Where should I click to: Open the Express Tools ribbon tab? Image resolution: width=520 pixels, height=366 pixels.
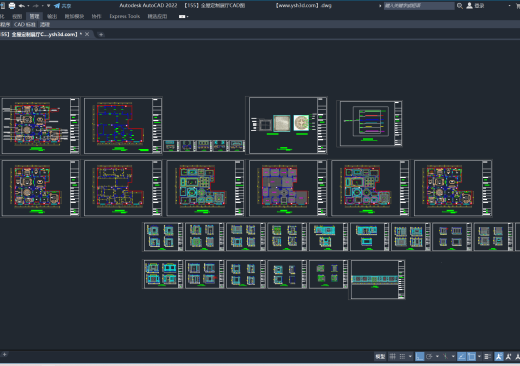[x=125, y=16]
